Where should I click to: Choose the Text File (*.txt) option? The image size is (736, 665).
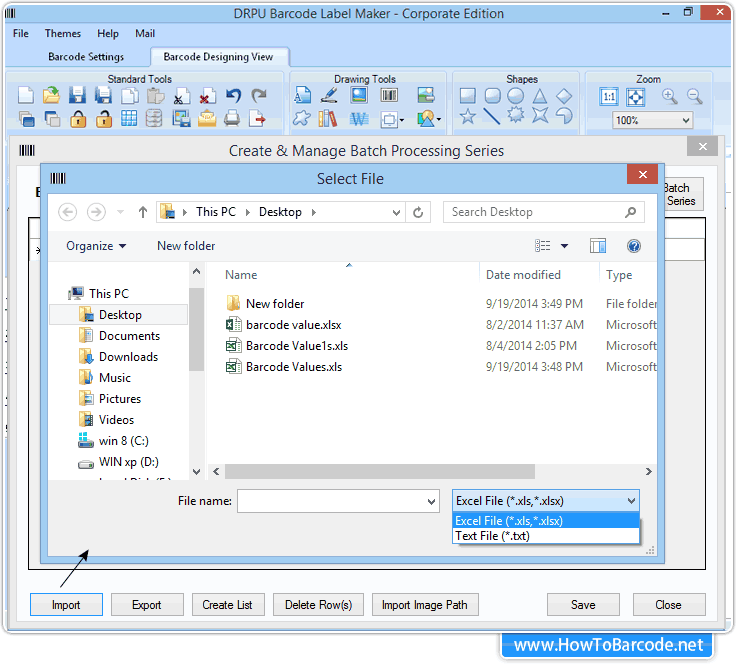point(545,535)
